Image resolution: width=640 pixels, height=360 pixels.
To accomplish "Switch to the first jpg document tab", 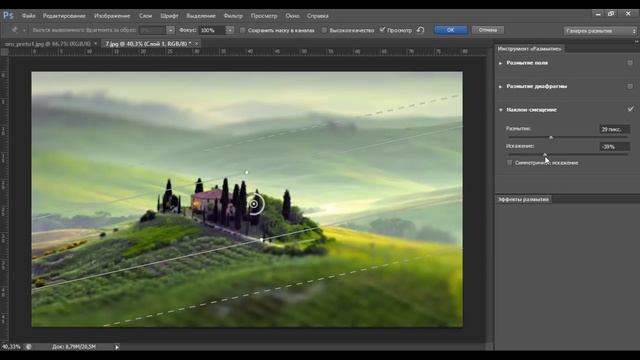I will (48, 43).
